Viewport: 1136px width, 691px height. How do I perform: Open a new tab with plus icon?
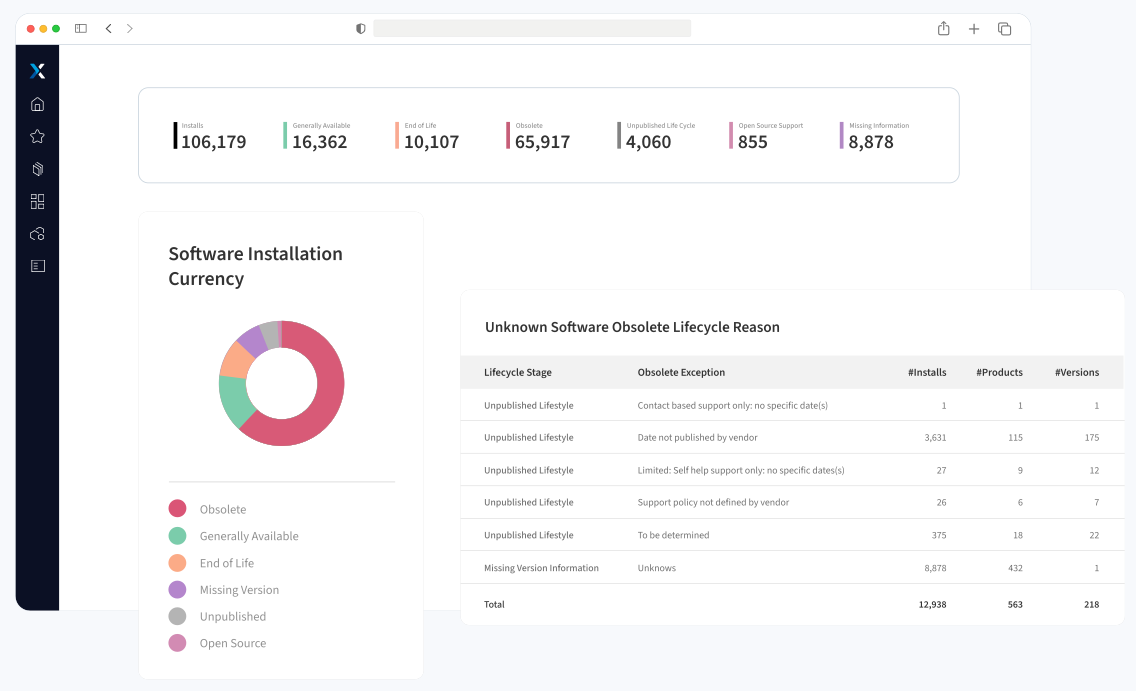click(974, 29)
